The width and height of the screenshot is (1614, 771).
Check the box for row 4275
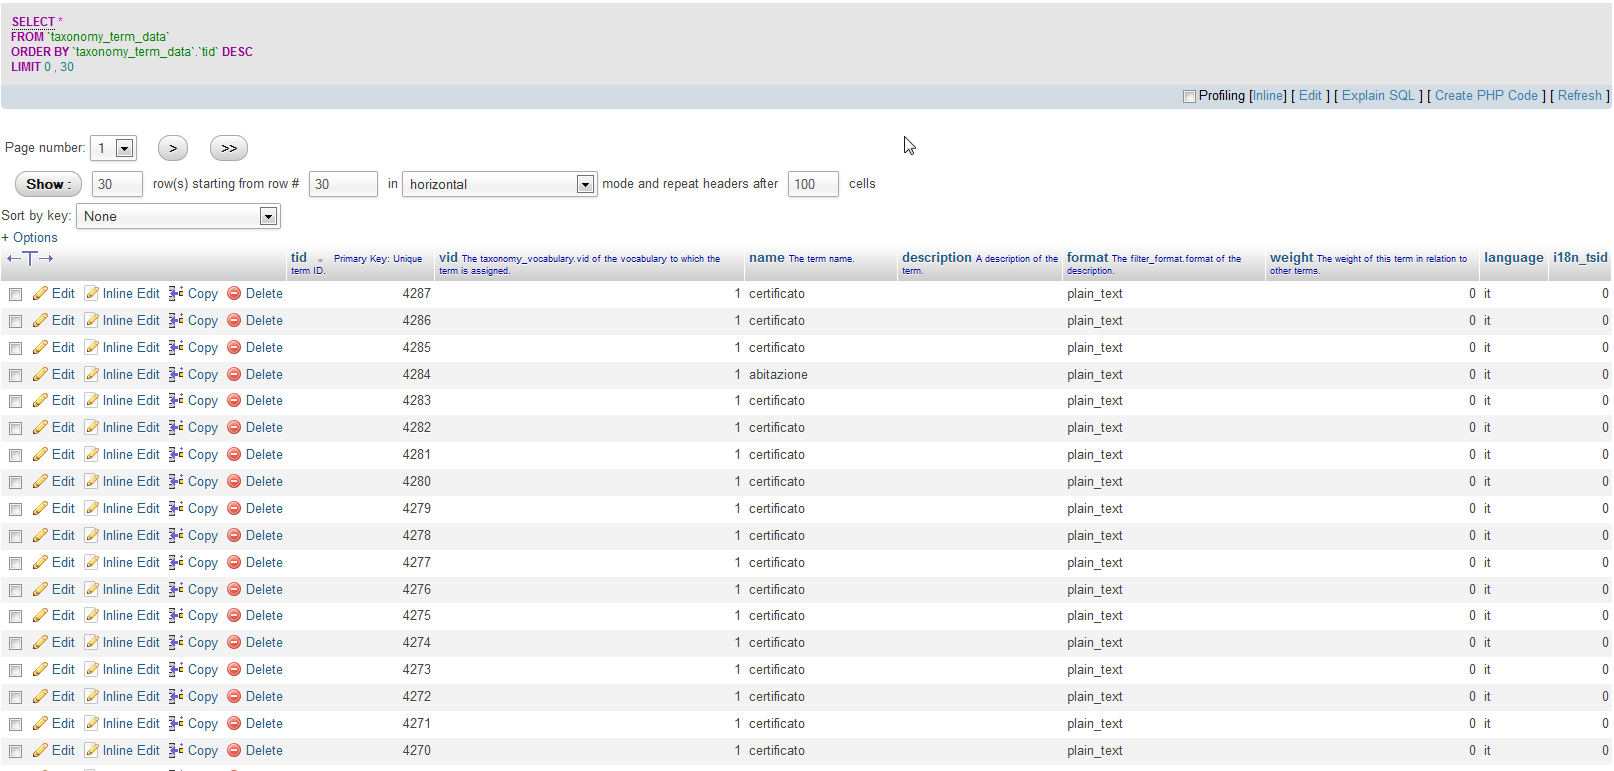(x=15, y=616)
